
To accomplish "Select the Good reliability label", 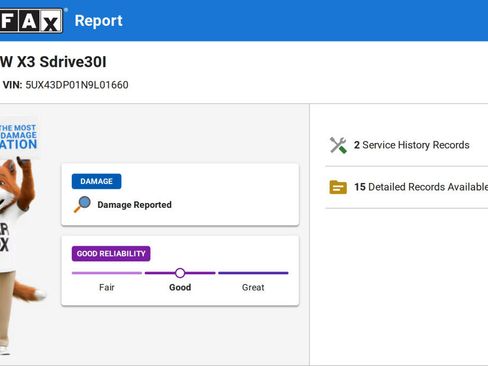I will point(180,287).
